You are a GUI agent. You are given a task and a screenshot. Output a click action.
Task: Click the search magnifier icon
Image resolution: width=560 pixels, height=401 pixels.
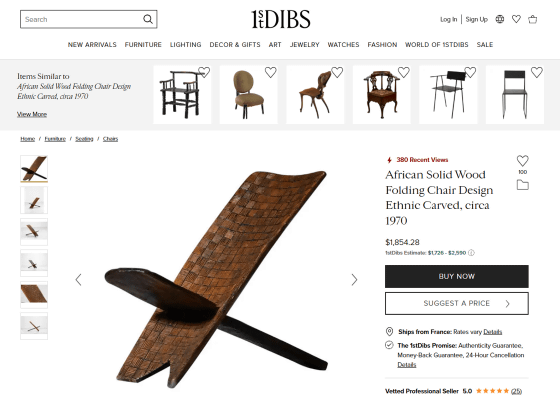point(148,19)
